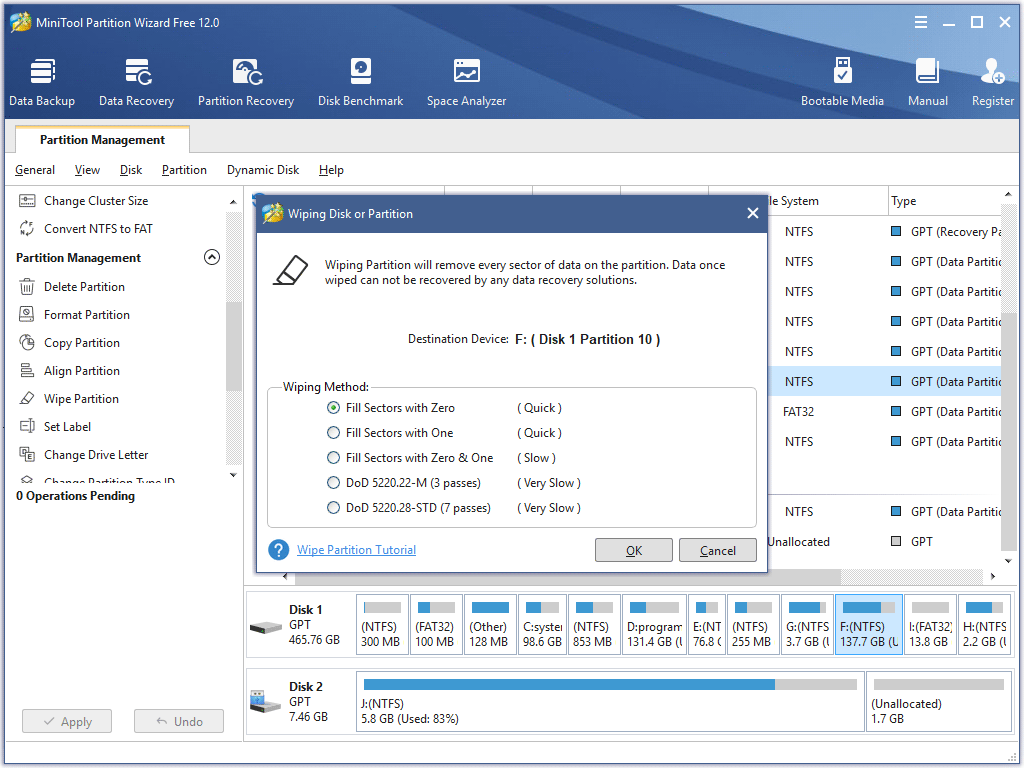Viewport: 1024px width, 768px height.
Task: Launch the Data Recovery tool
Action: tap(136, 82)
